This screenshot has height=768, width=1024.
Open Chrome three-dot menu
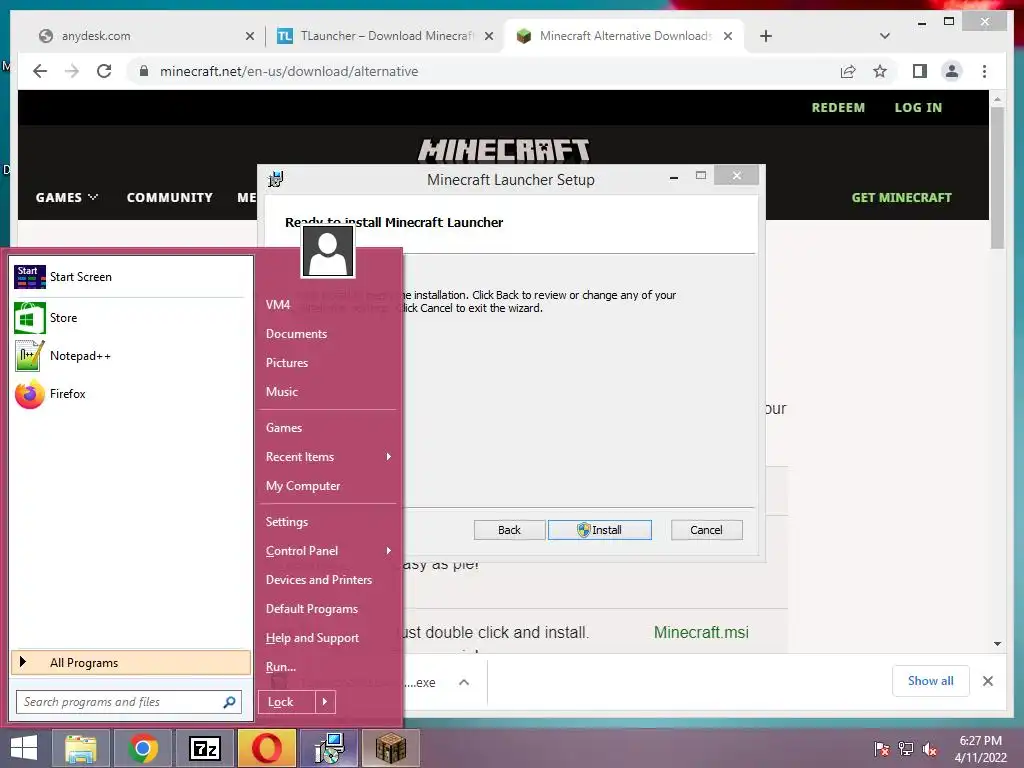984,71
